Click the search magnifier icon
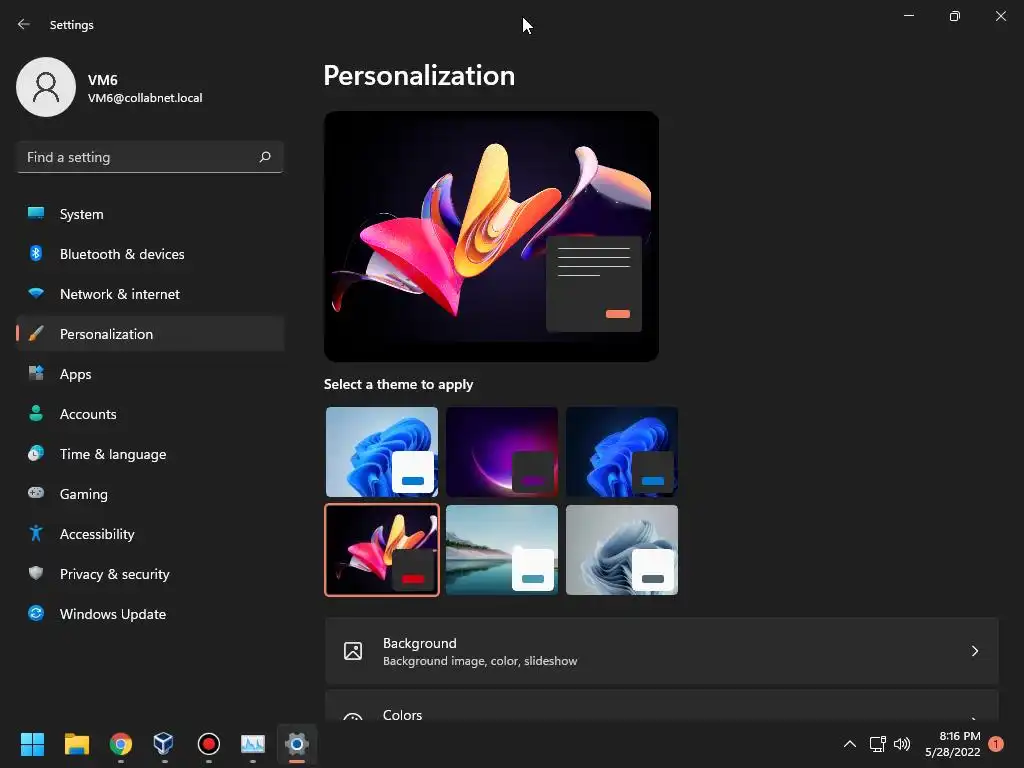 (264, 157)
